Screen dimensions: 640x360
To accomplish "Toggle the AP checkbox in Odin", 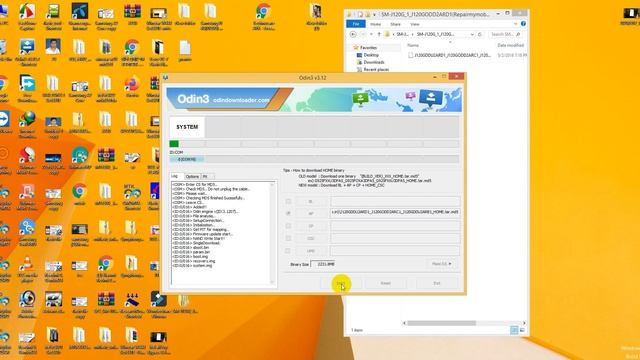I will (288, 213).
